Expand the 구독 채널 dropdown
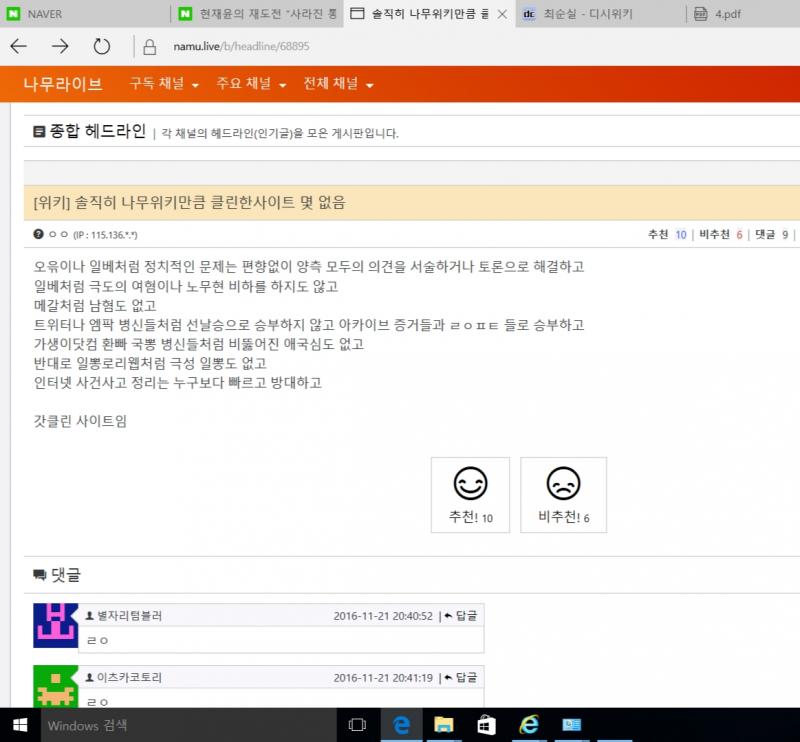 pos(164,84)
